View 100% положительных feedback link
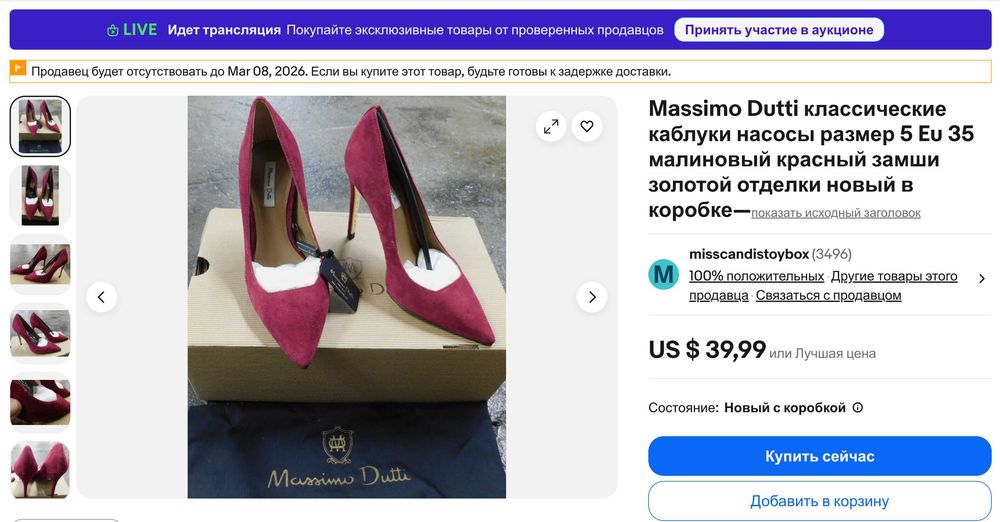 [756, 276]
